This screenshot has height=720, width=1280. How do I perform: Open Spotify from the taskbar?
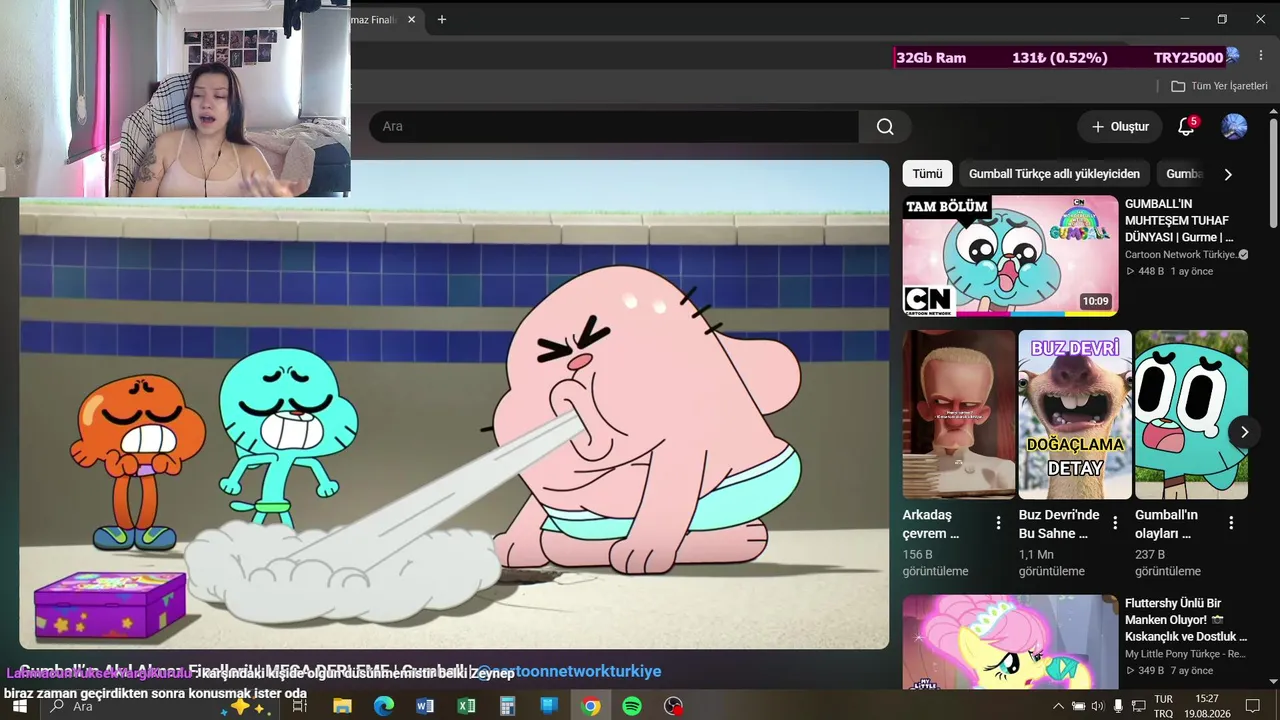(632, 706)
